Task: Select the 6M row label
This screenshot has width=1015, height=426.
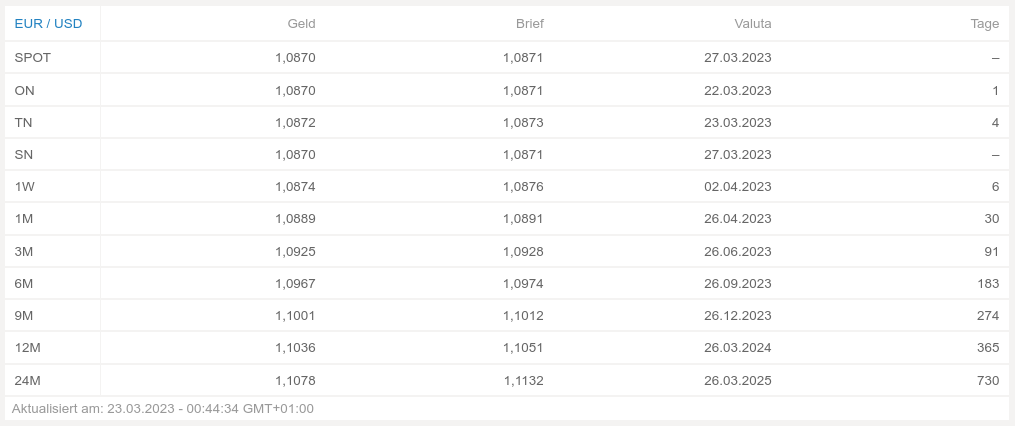Action: [24, 283]
